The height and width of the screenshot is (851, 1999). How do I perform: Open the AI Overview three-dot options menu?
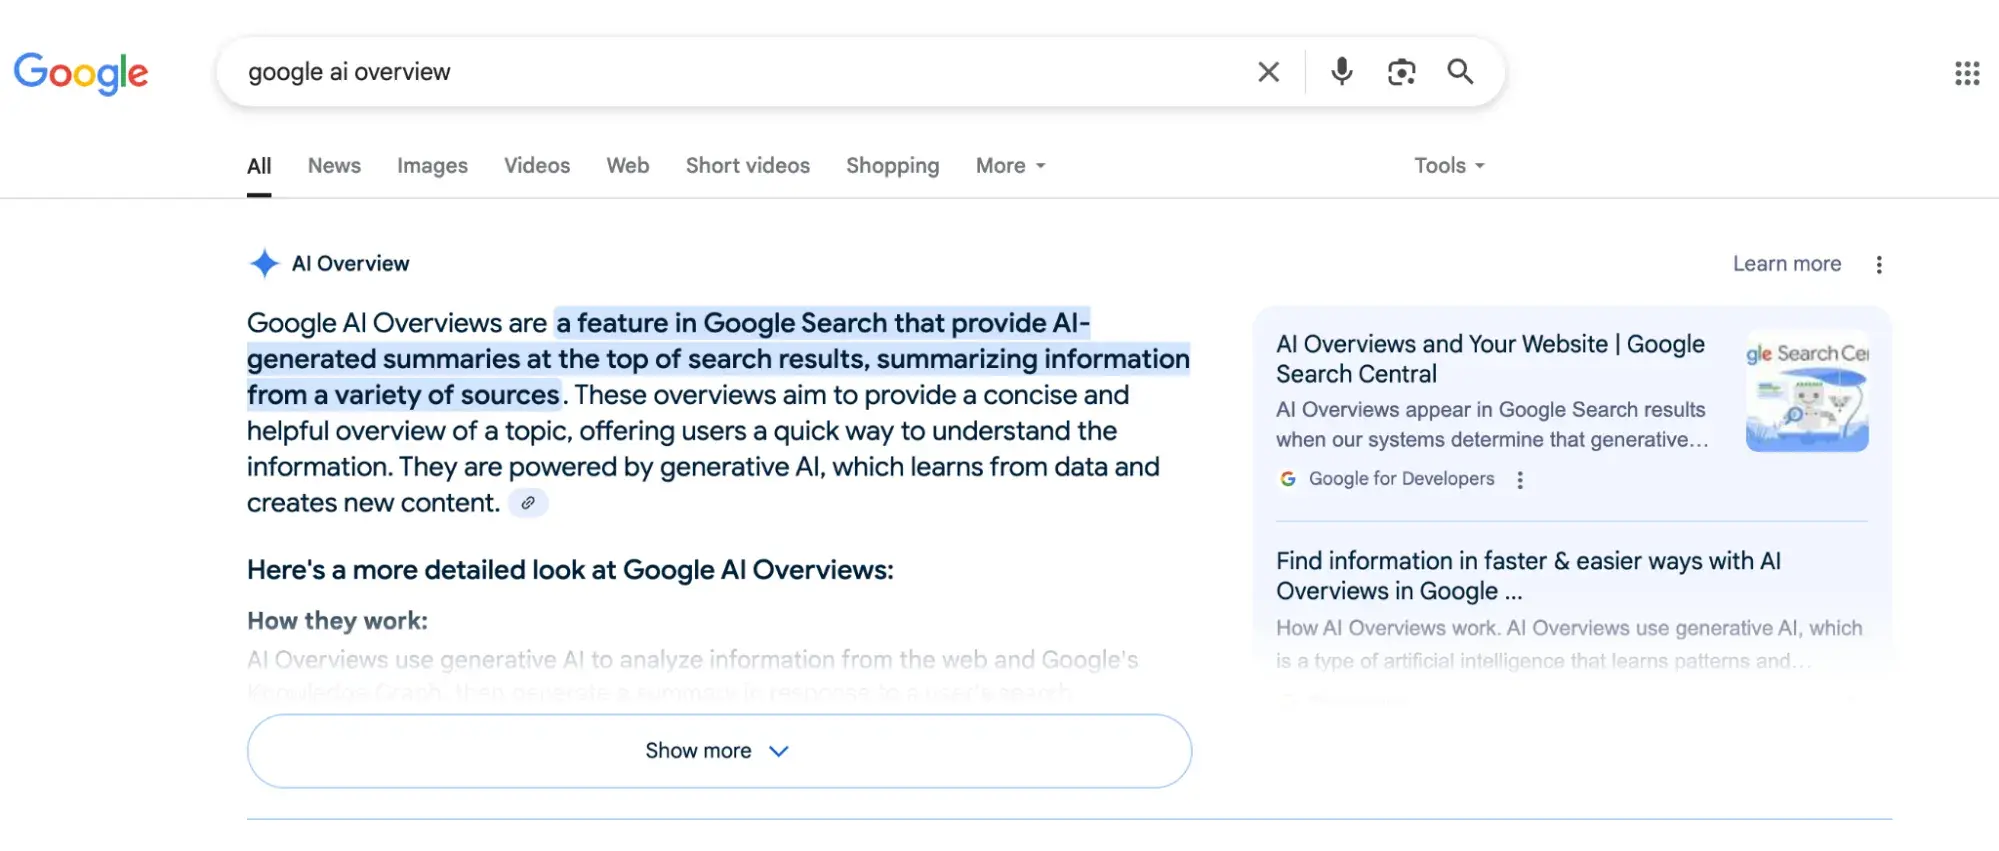1879,265
